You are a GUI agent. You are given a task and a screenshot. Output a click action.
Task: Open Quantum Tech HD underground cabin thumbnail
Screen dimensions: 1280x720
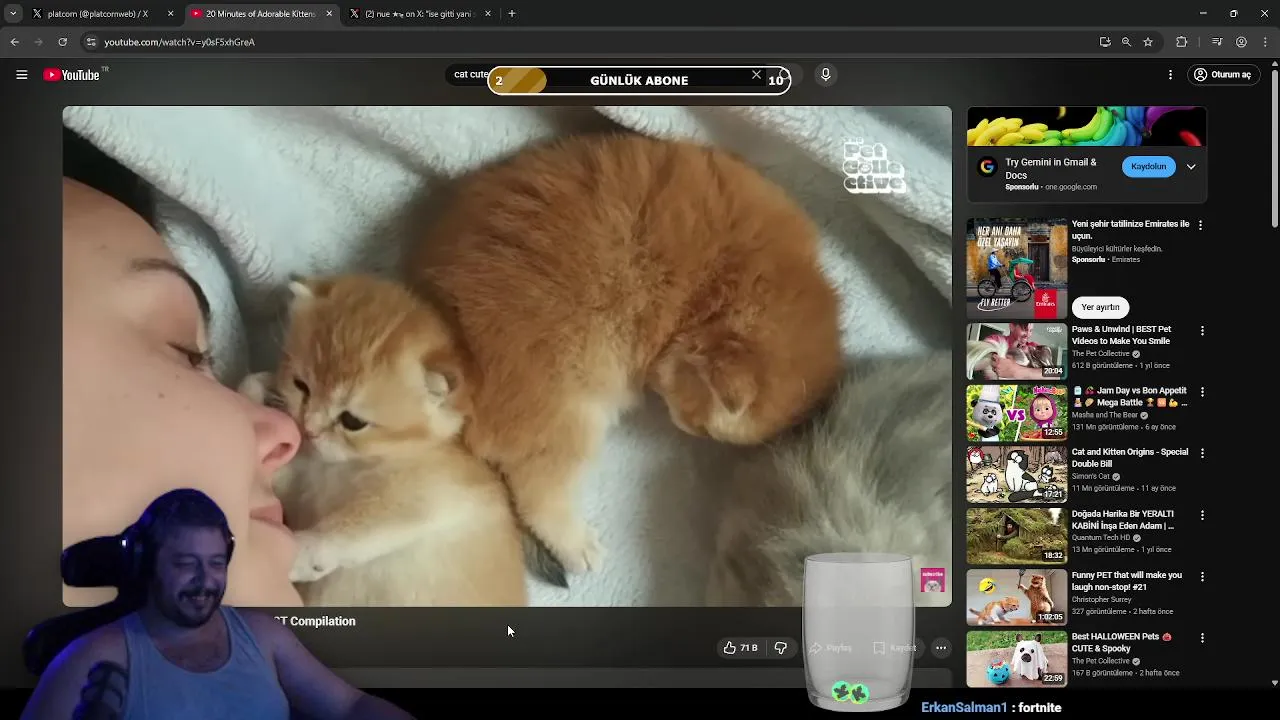click(x=1016, y=535)
